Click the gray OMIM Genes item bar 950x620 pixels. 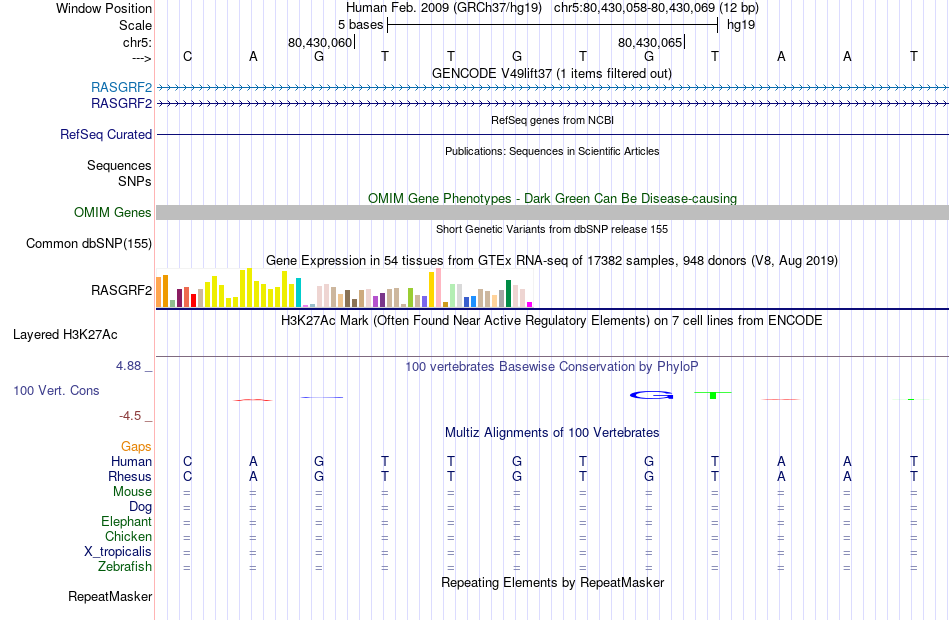[553, 212]
